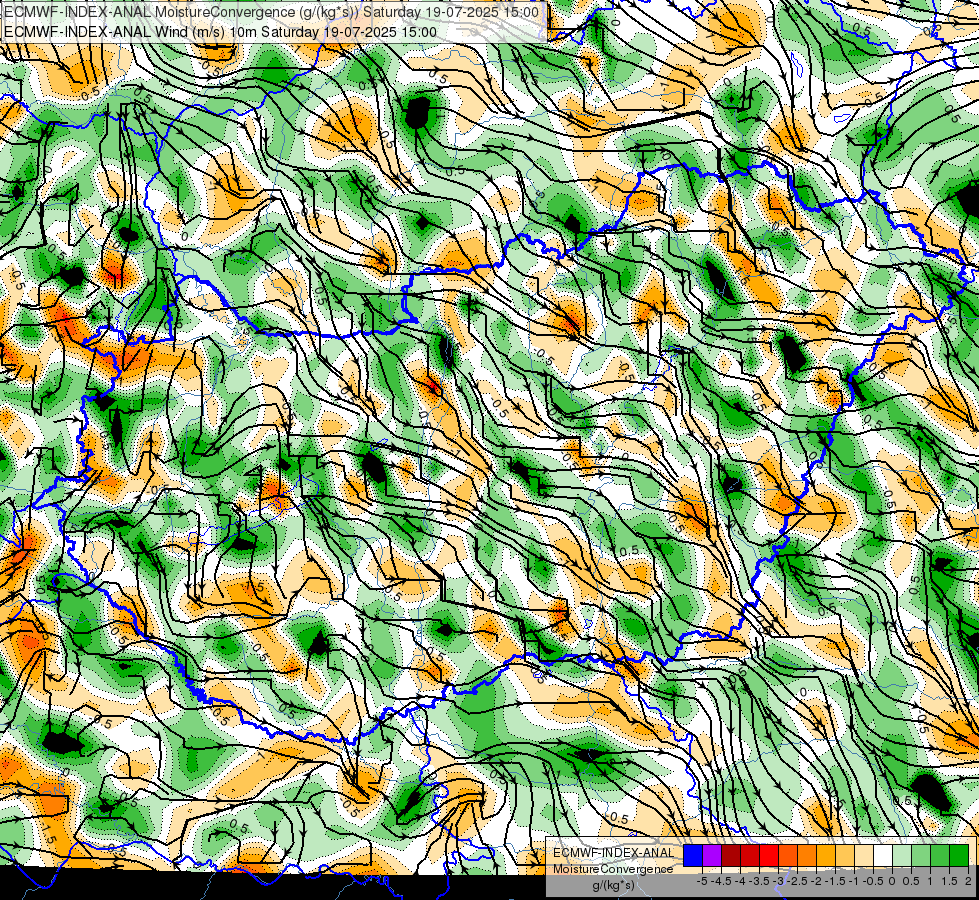979x900 pixels.
Task: Pick the darkest green legend swatch
Action: pos(959,855)
